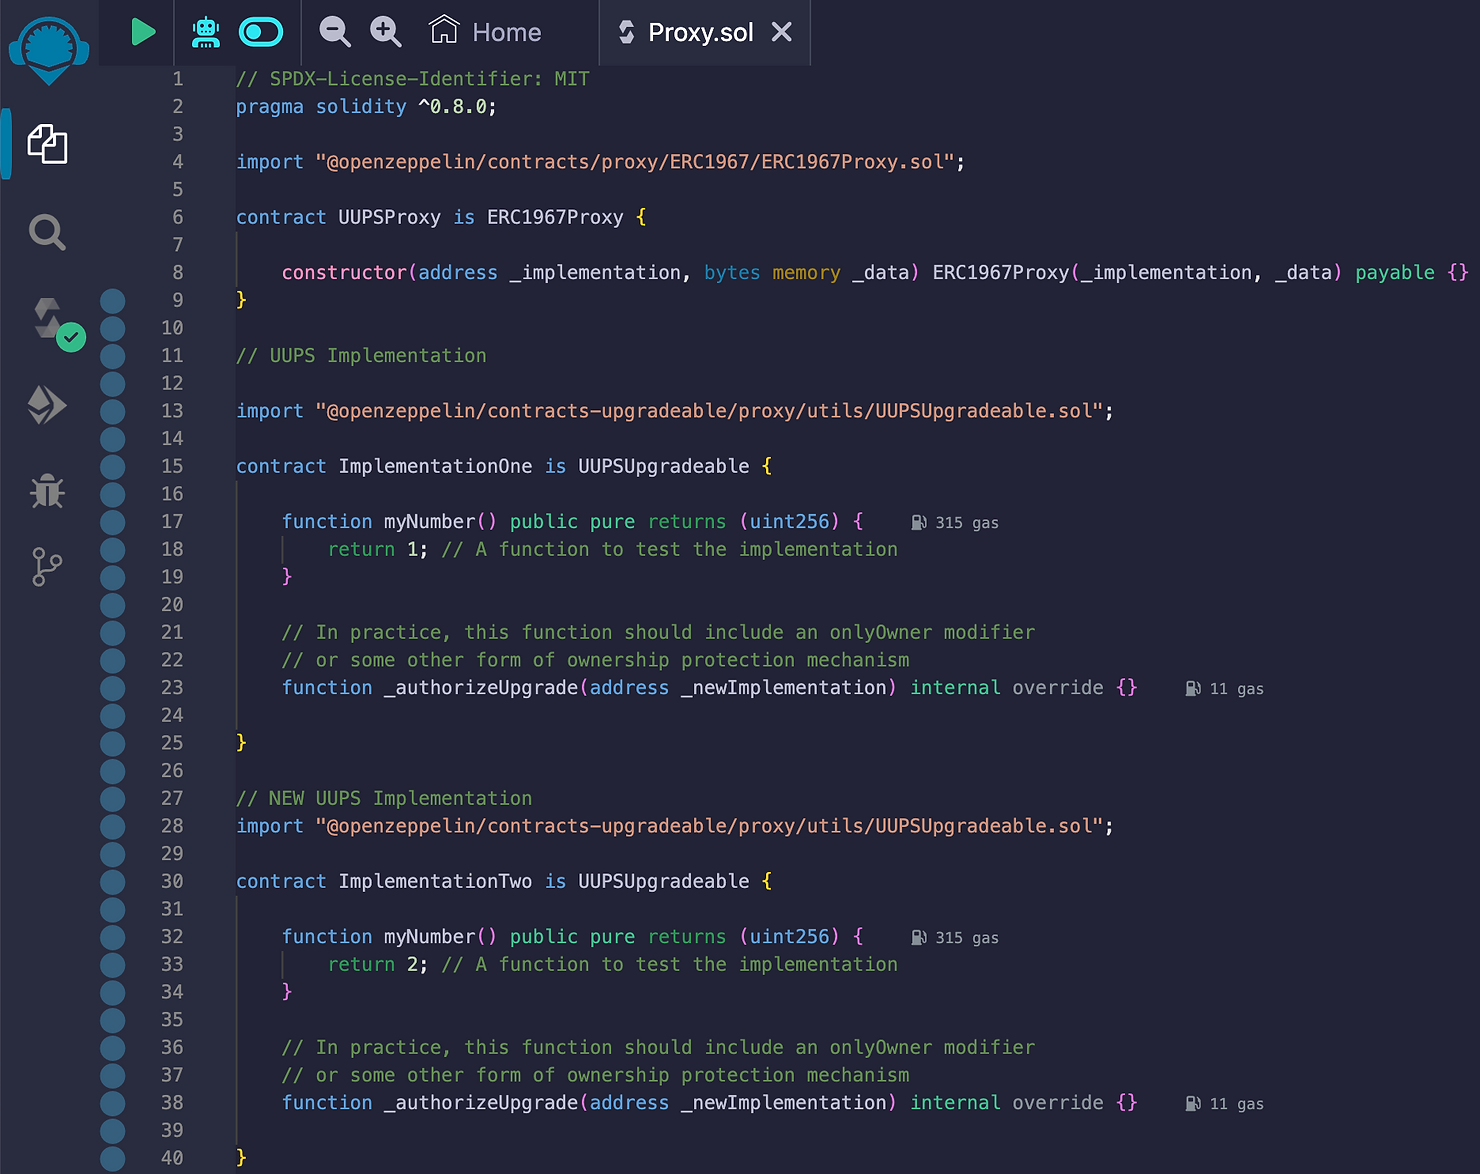Open the File explorer panel
Viewport: 1480px width, 1174px height.
pos(47,144)
